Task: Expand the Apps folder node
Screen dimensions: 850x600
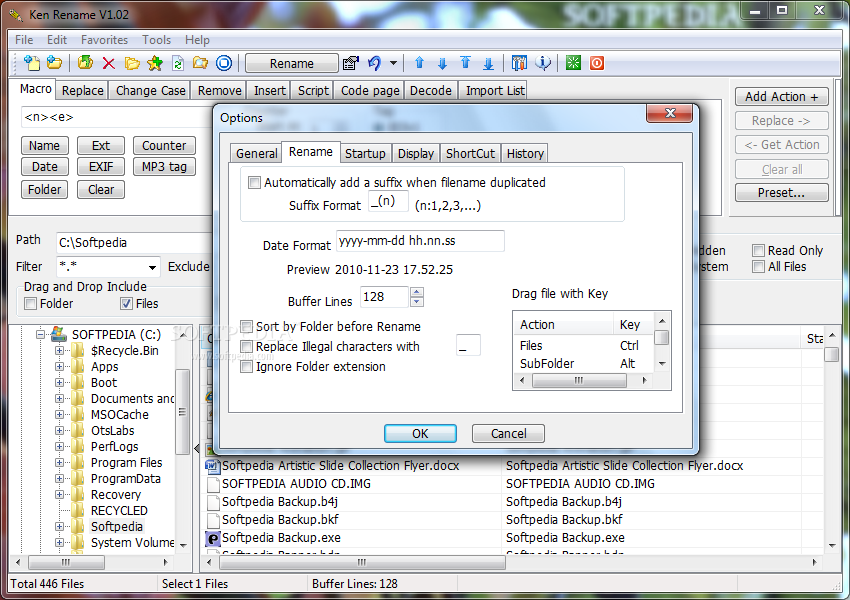Action: click(x=59, y=367)
